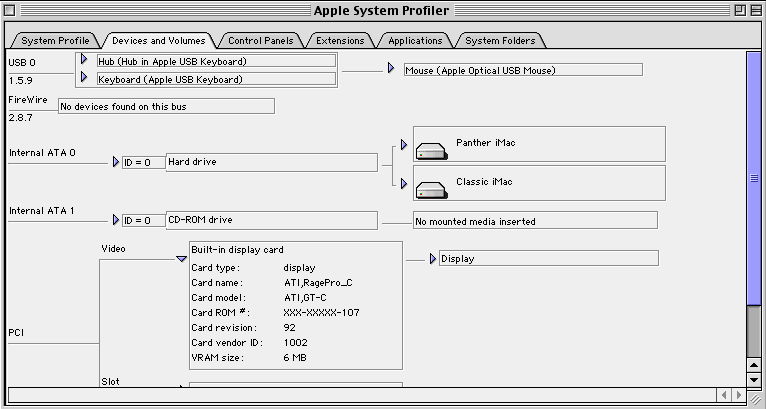Switch to the Applications tab
766x409 pixels.
[x=415, y=41]
